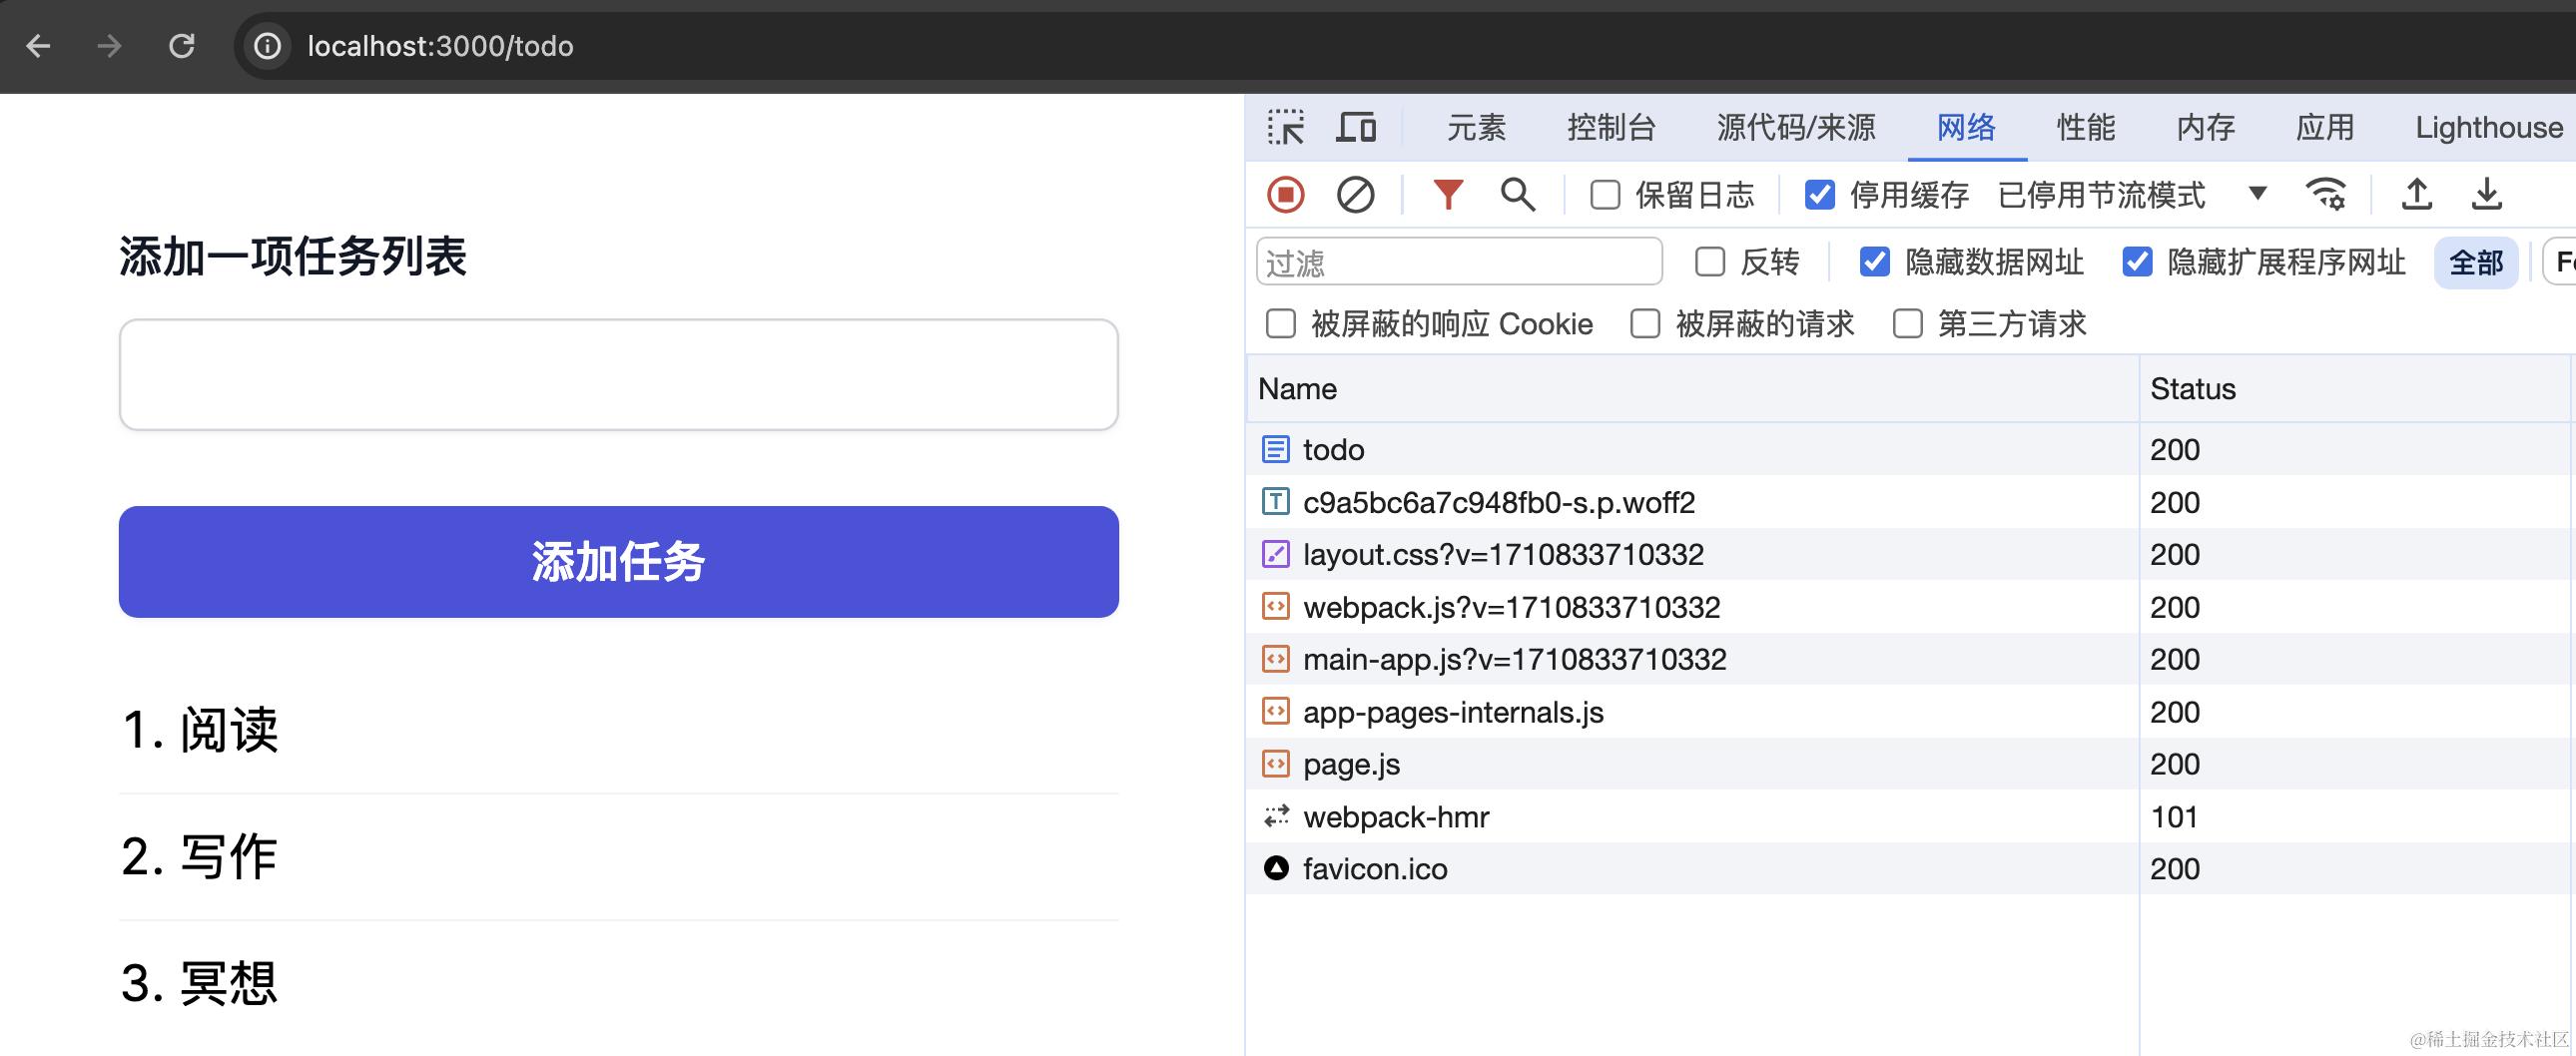Toggle the device toolbar icon
This screenshot has width=2576, height=1056.
(1356, 127)
